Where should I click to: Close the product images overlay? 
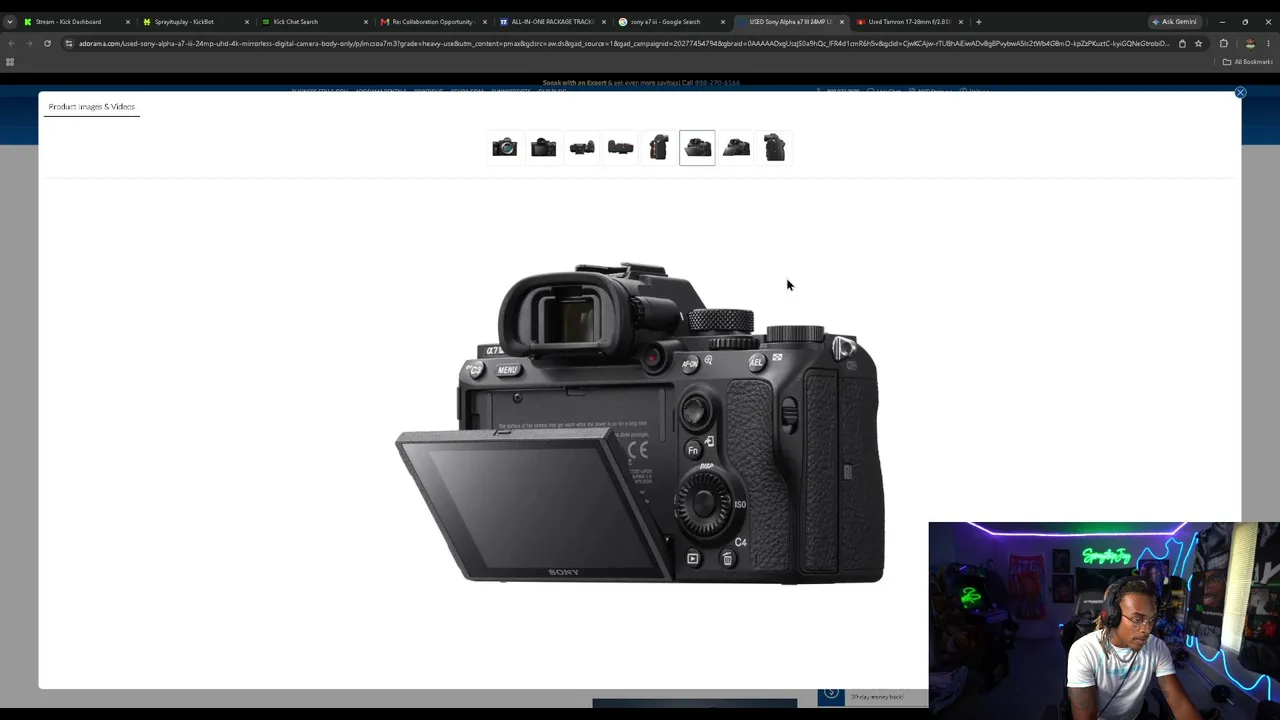tap(1240, 93)
